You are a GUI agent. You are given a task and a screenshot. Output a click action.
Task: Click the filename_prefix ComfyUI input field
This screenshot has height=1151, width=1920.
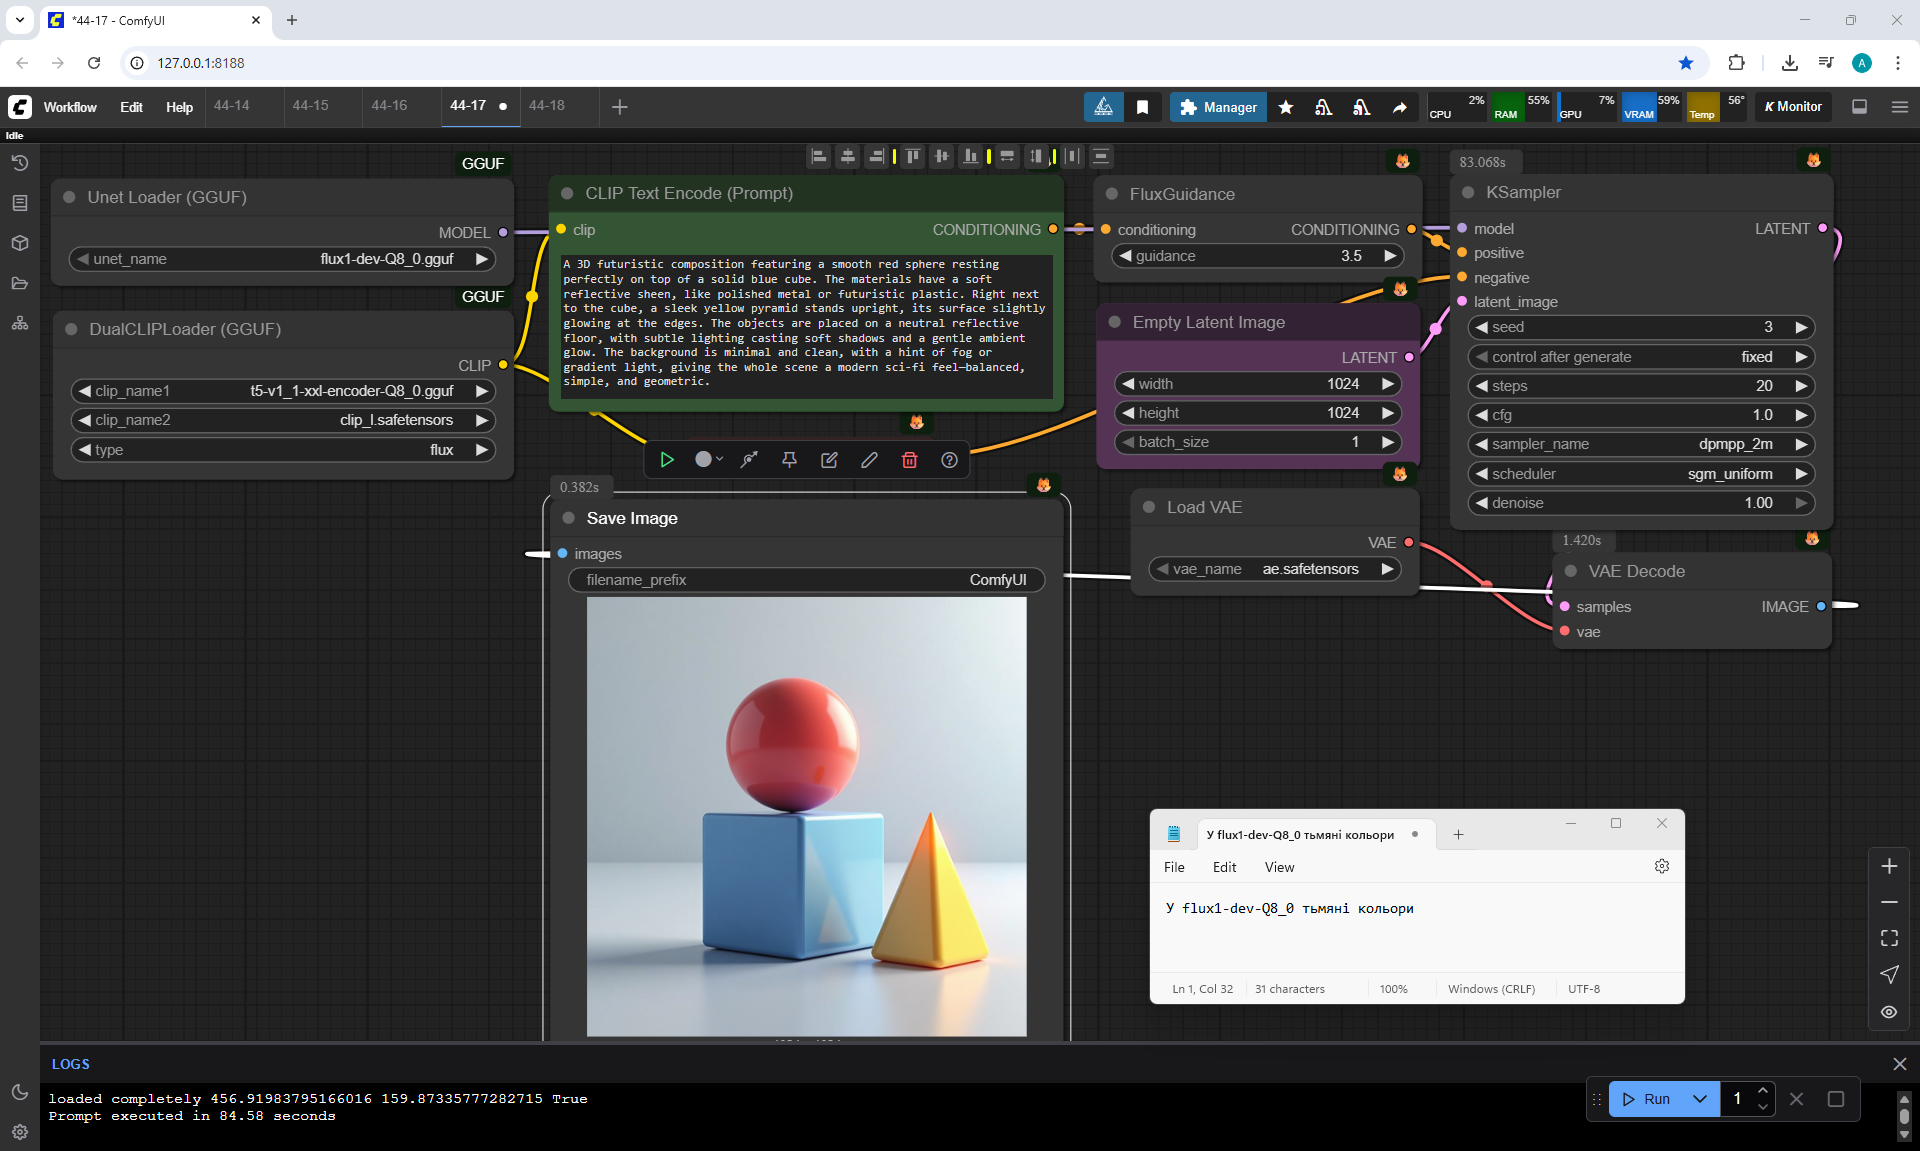tap(806, 580)
